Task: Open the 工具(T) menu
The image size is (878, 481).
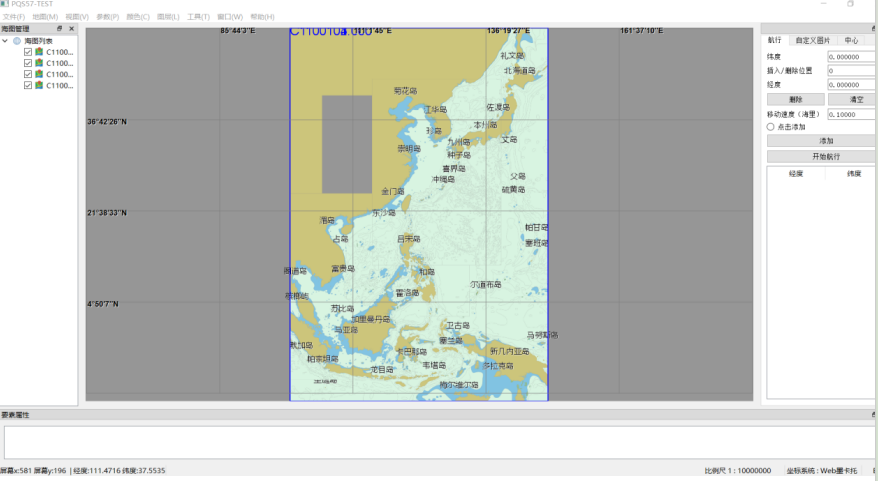Action: click(199, 17)
